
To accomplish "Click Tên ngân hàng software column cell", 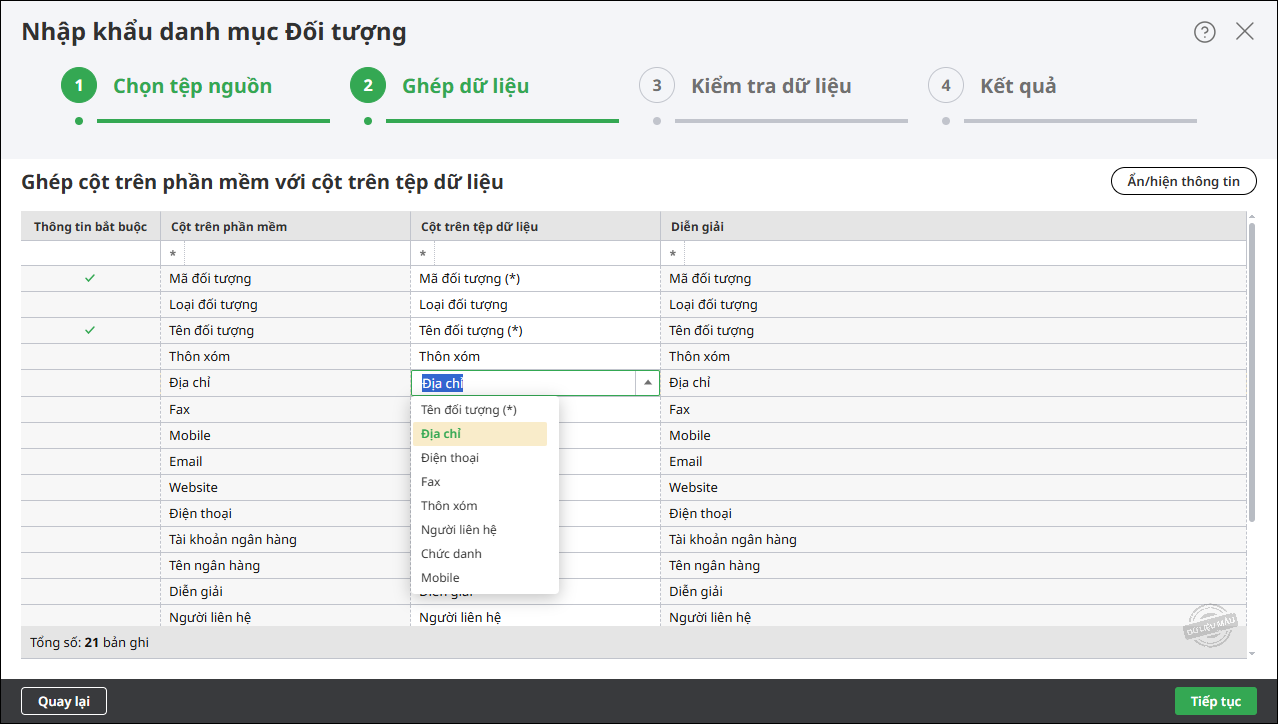I will 285,566.
